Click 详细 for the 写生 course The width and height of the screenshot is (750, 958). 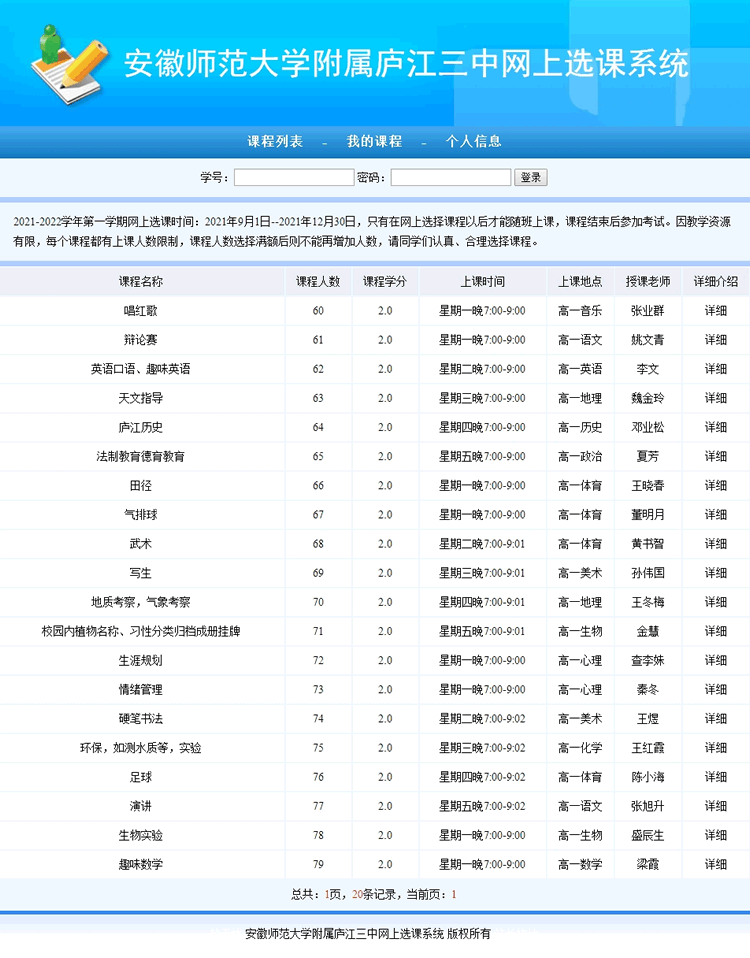[x=715, y=573]
